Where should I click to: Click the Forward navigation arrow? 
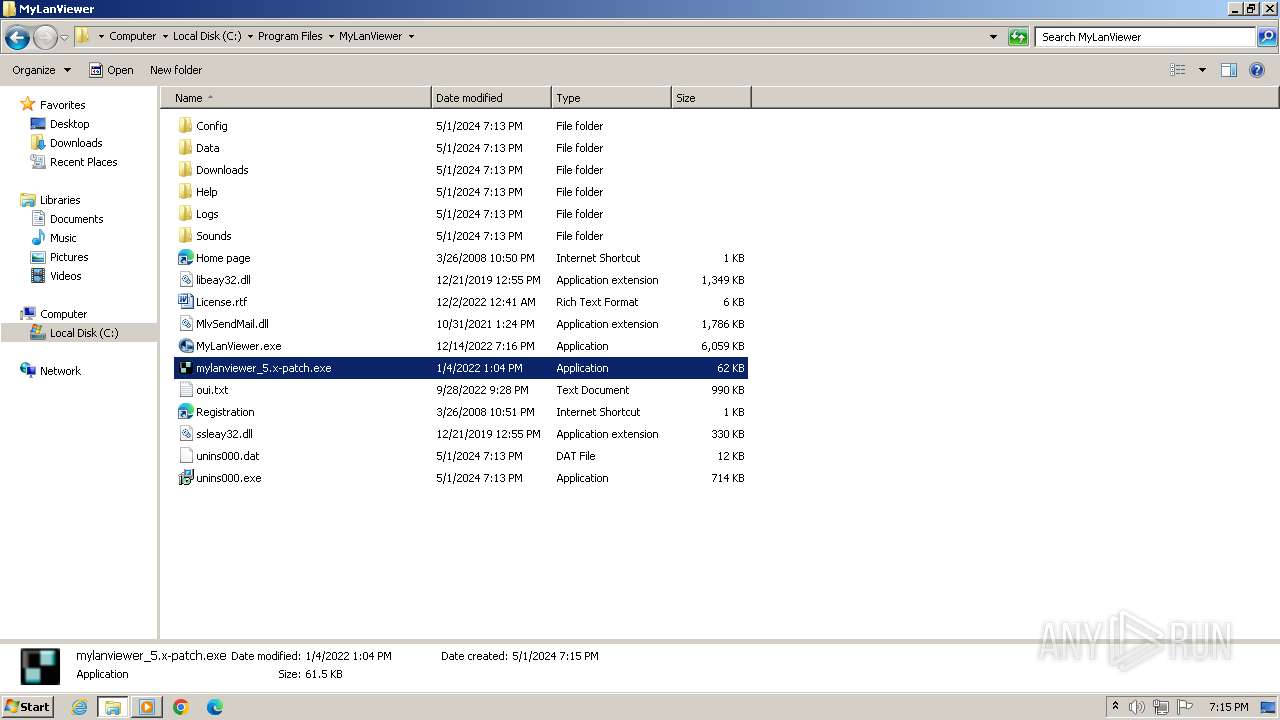pyautogui.click(x=45, y=38)
